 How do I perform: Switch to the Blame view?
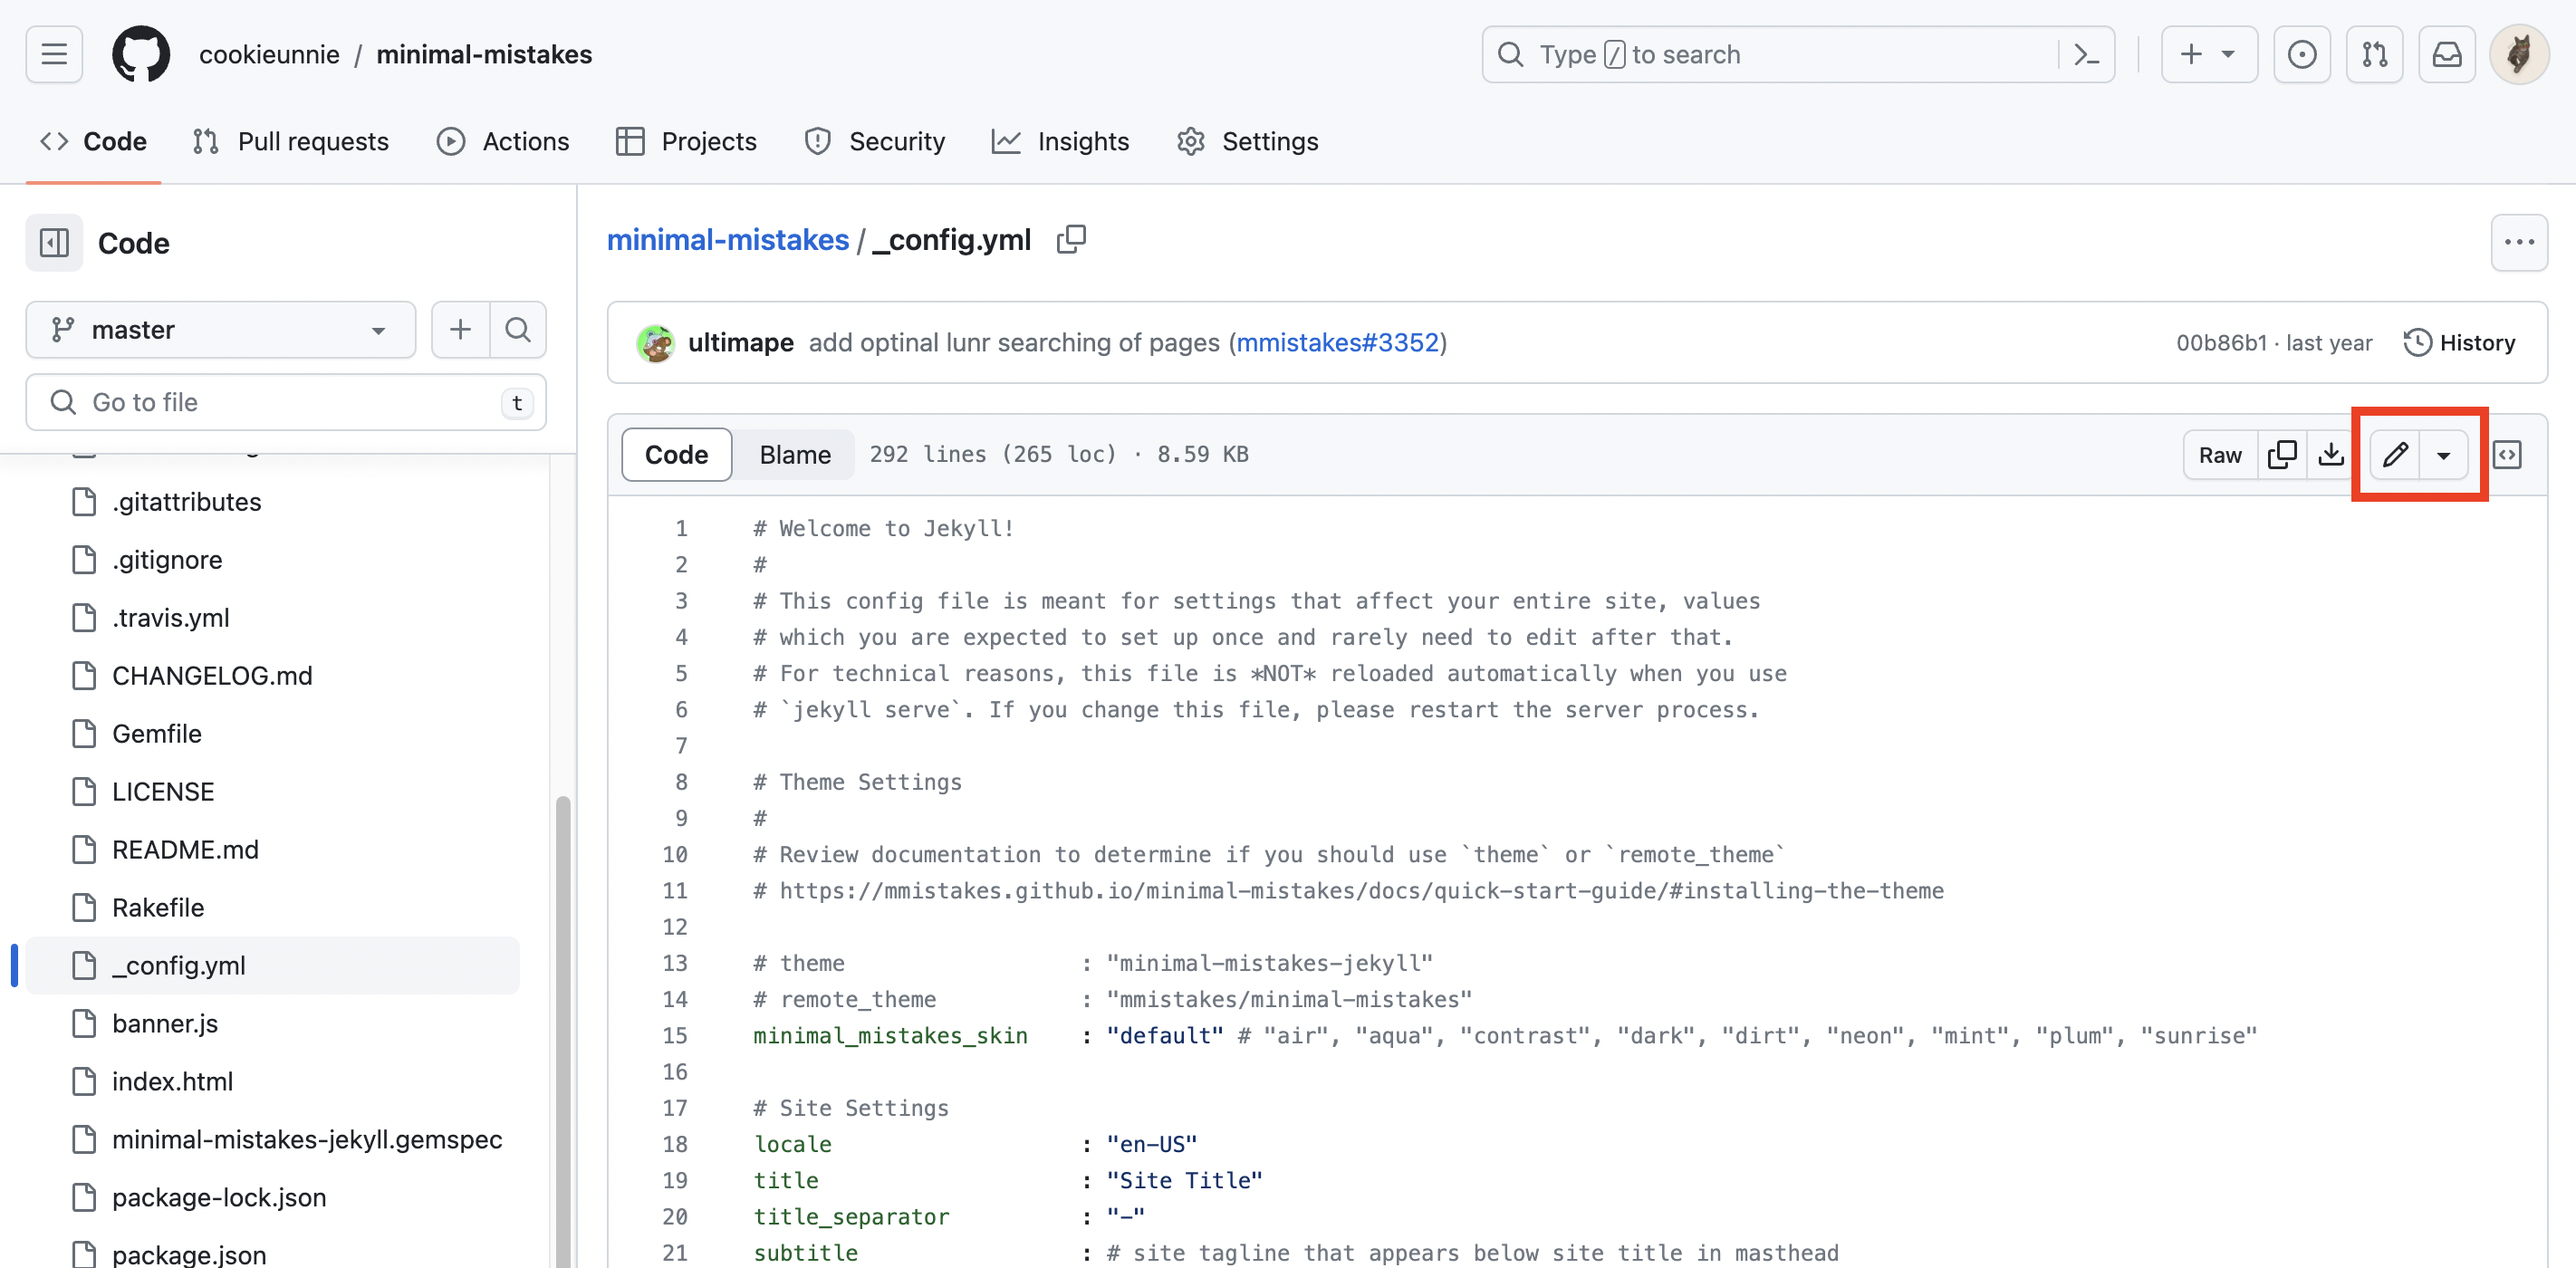pyautogui.click(x=795, y=455)
